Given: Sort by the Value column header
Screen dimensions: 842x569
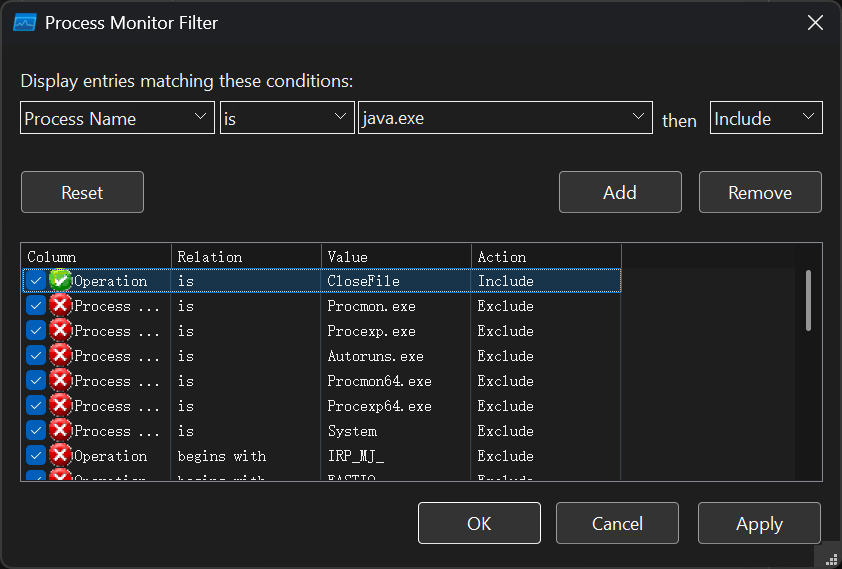Looking at the screenshot, I should pos(397,257).
